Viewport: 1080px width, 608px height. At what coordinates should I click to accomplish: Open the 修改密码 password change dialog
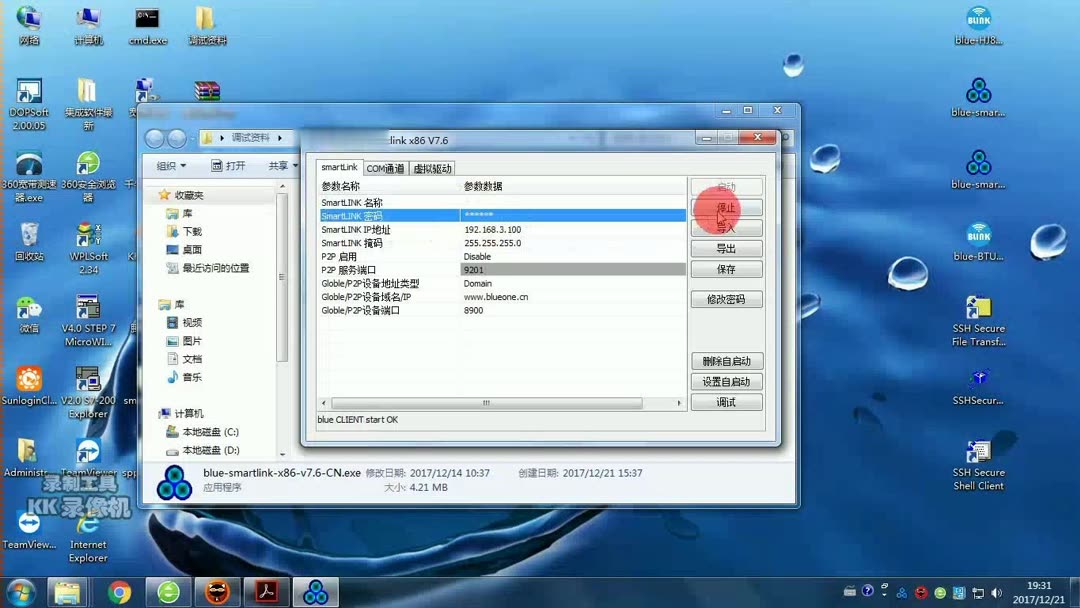tap(726, 298)
